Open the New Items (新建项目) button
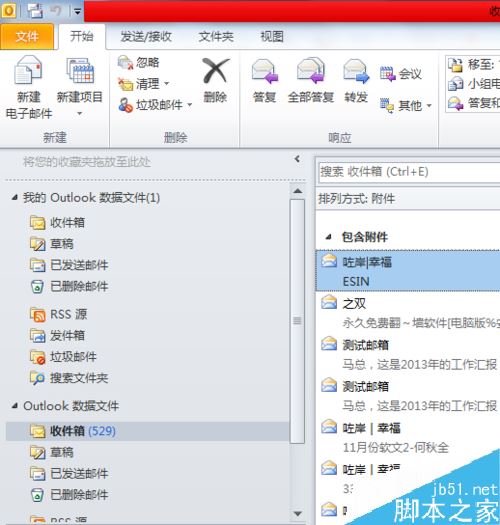 pyautogui.click(x=79, y=87)
